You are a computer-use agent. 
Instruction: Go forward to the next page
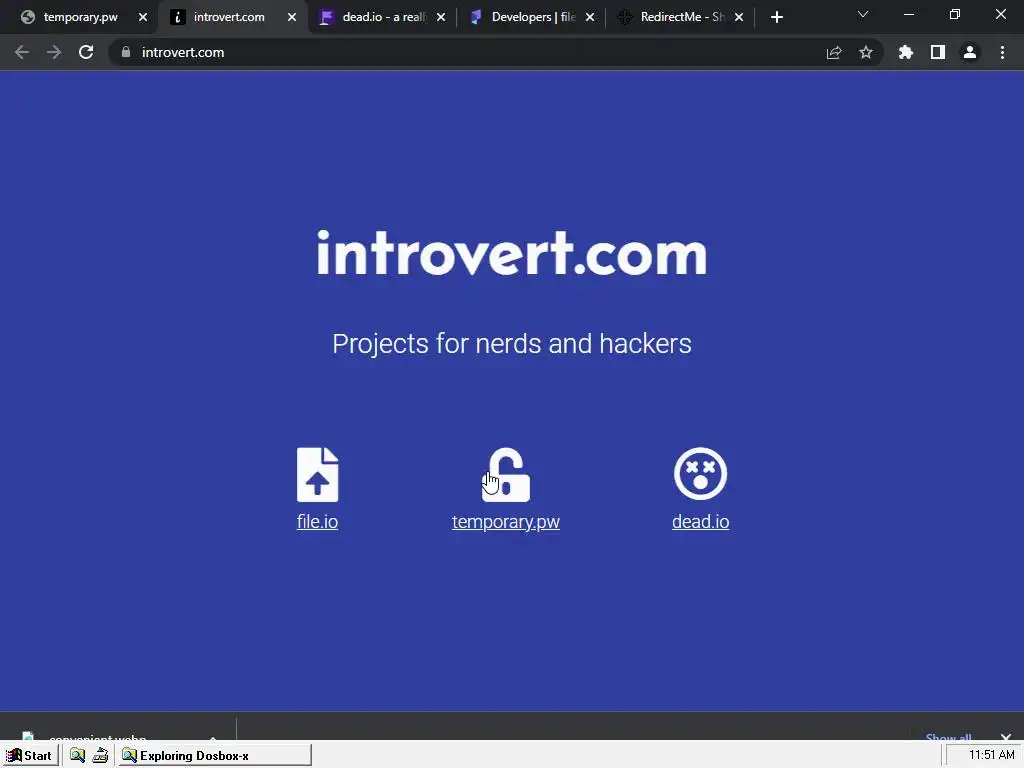click(54, 52)
